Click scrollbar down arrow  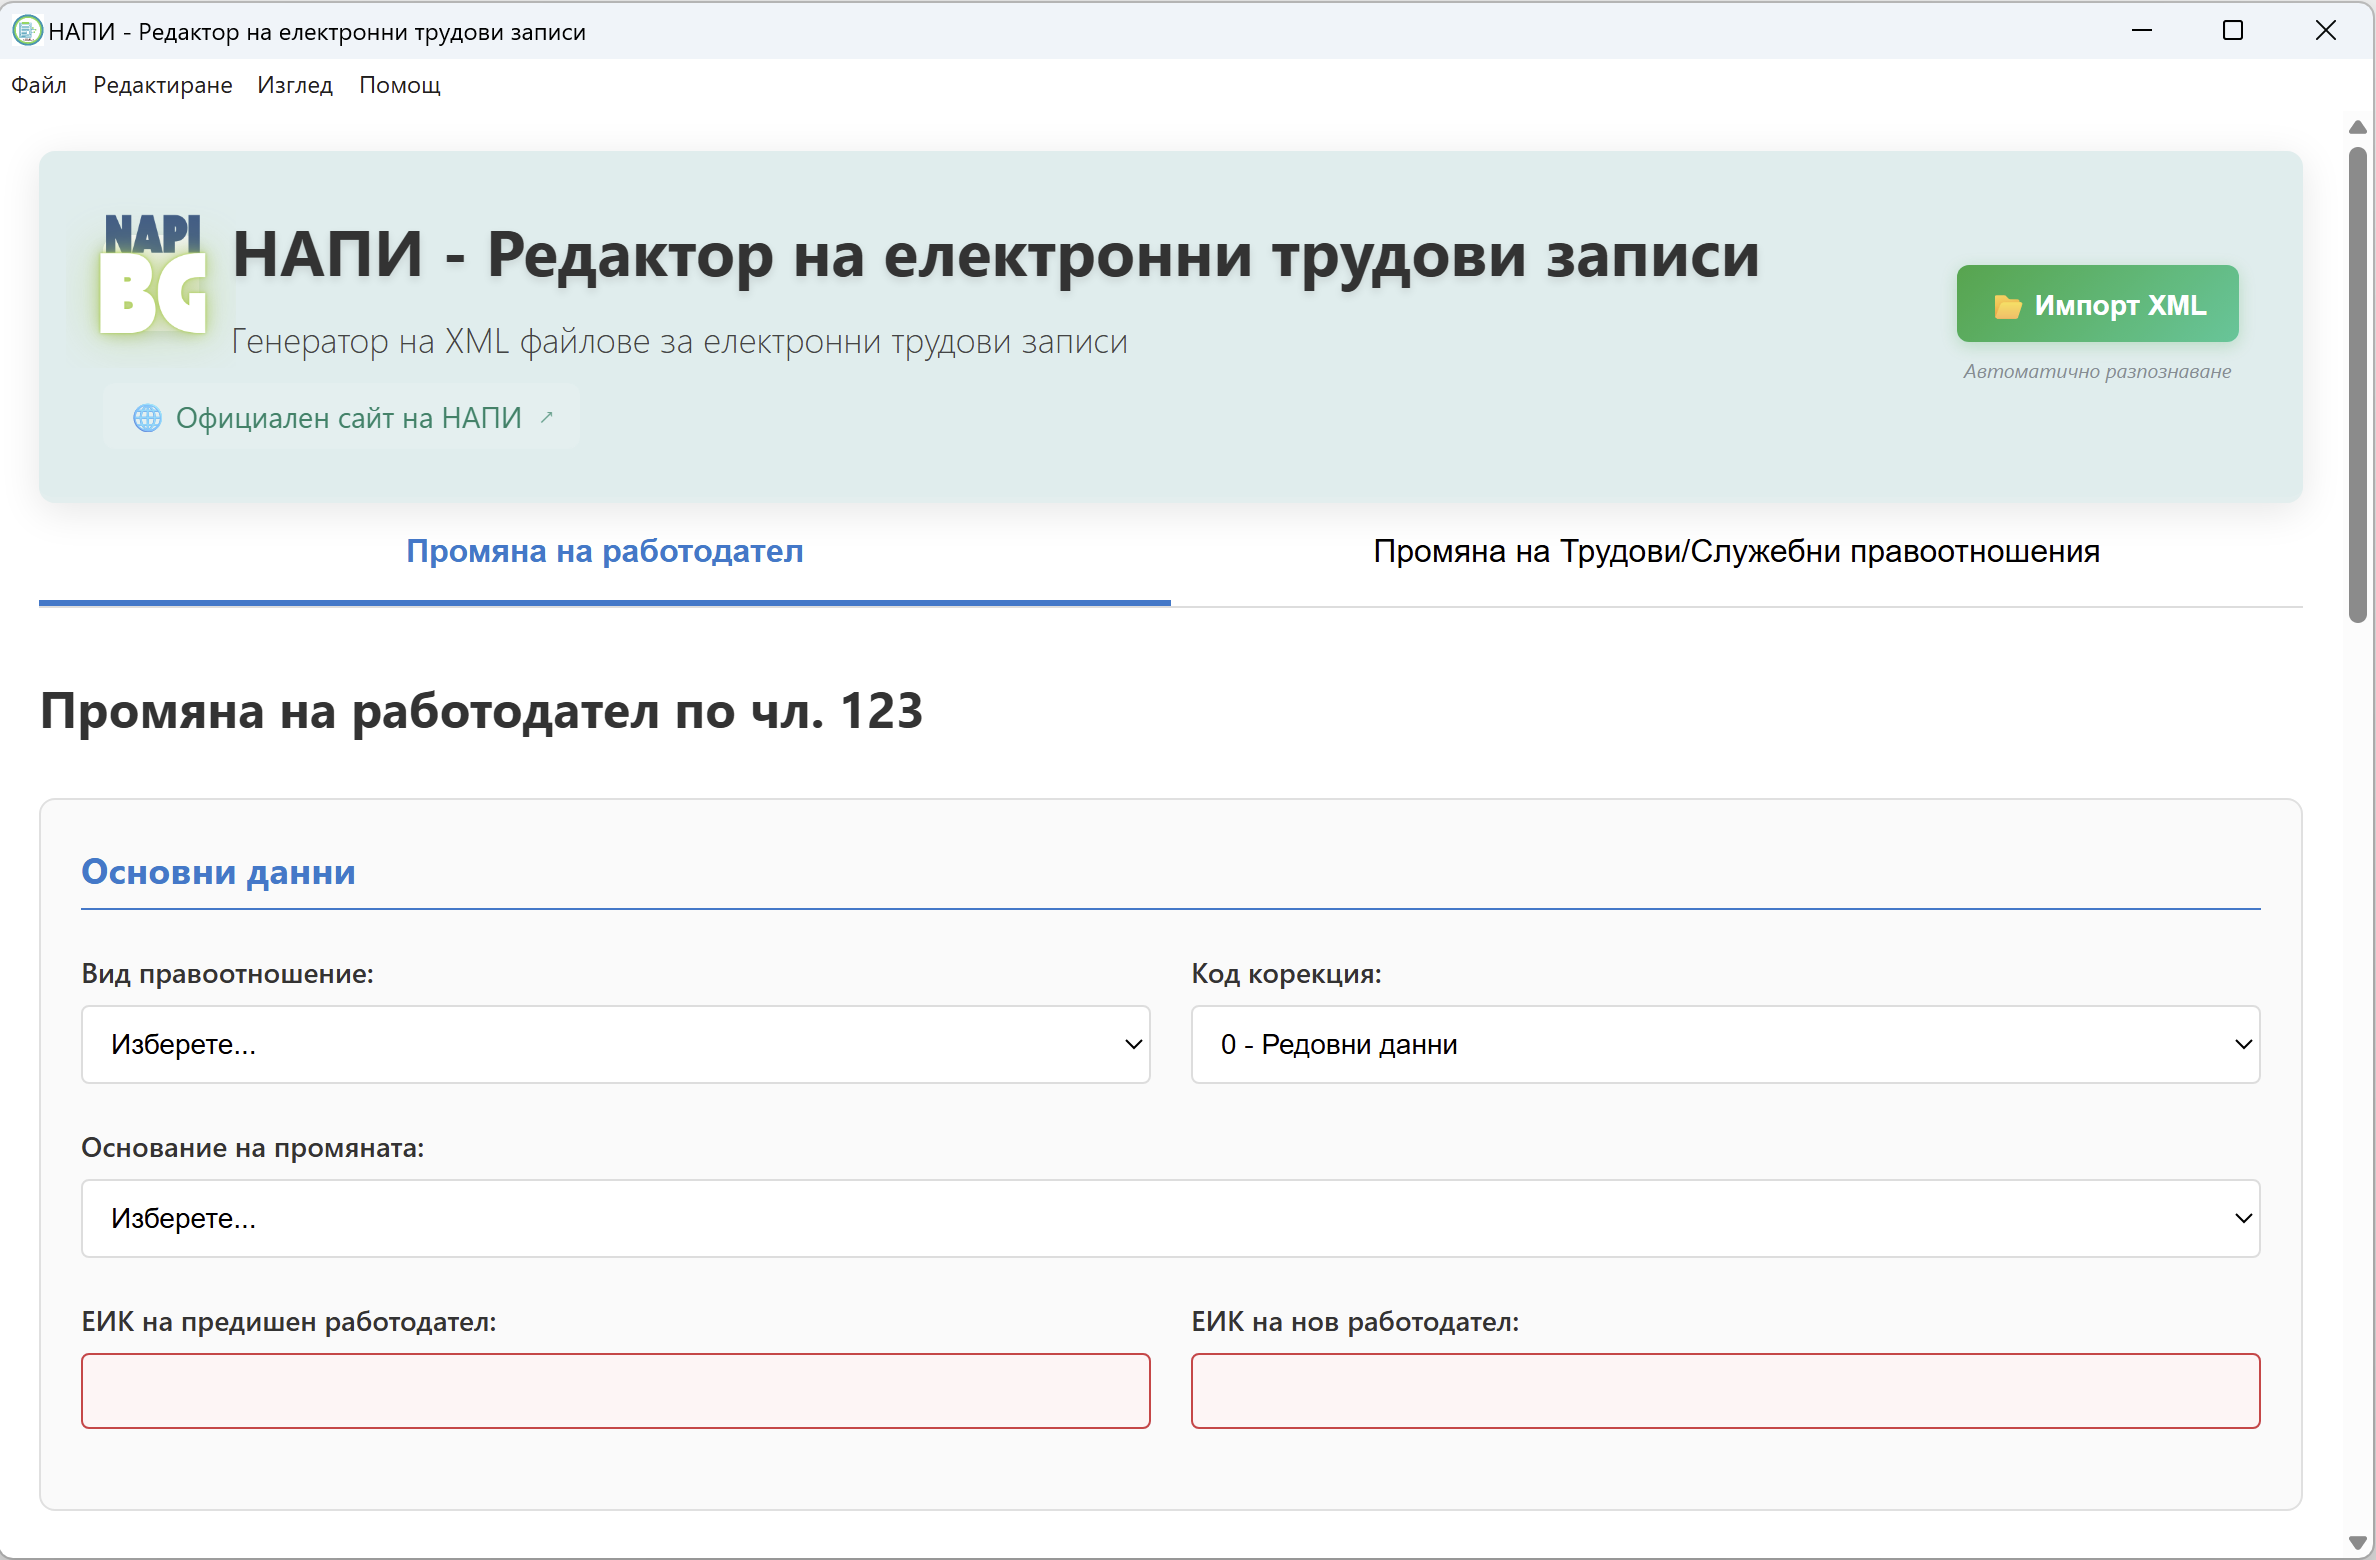2357,1542
